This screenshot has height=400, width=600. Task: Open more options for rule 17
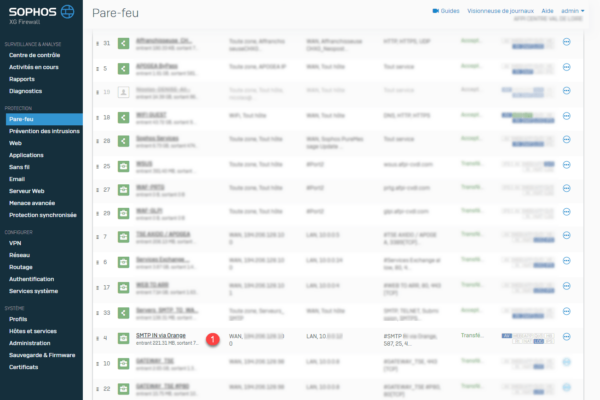[x=567, y=286]
